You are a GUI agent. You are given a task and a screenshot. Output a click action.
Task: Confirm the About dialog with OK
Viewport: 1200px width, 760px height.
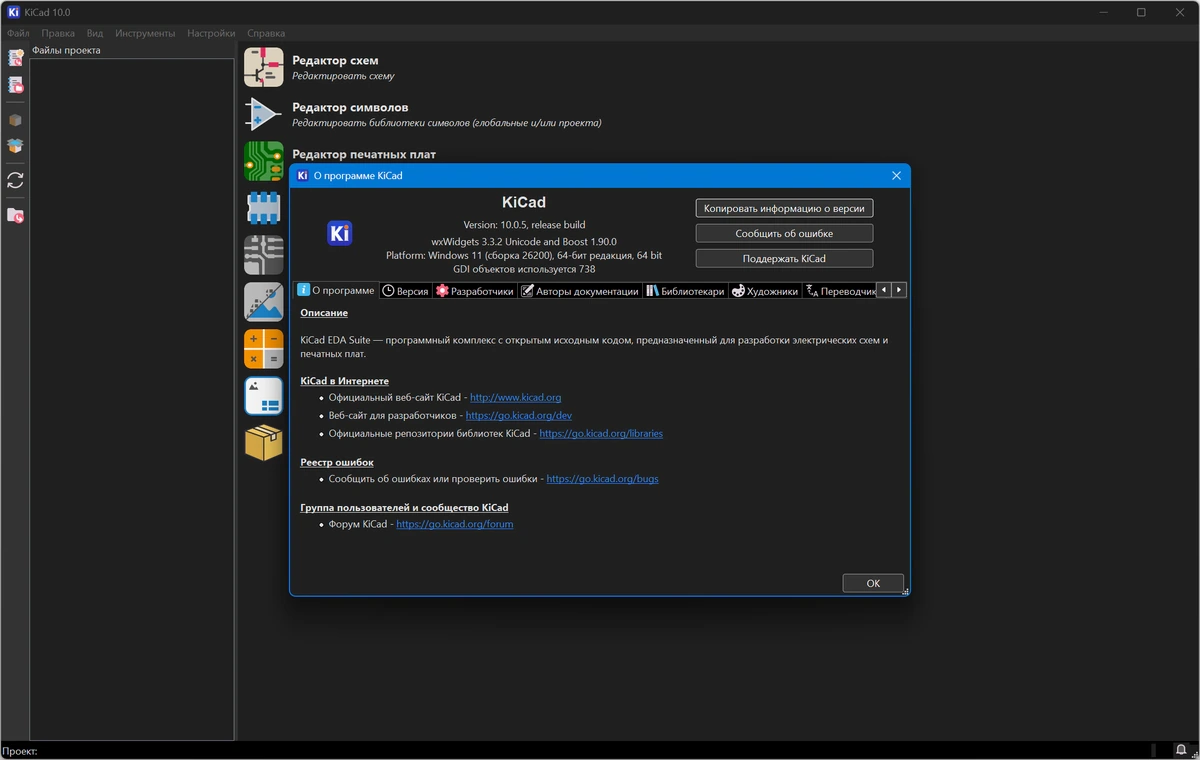click(x=873, y=583)
